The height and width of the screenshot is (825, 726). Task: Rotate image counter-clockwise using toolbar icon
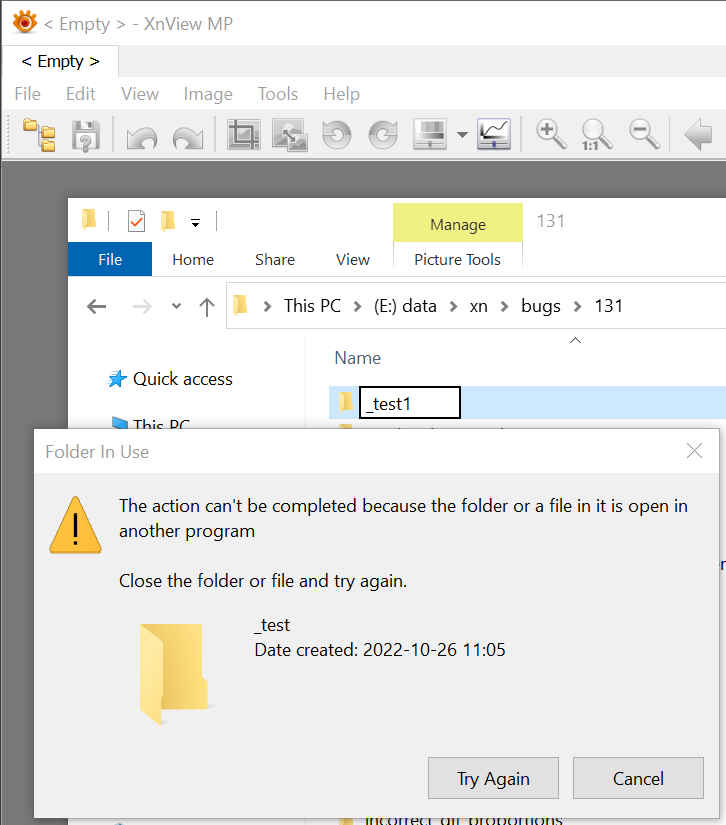pos(337,134)
